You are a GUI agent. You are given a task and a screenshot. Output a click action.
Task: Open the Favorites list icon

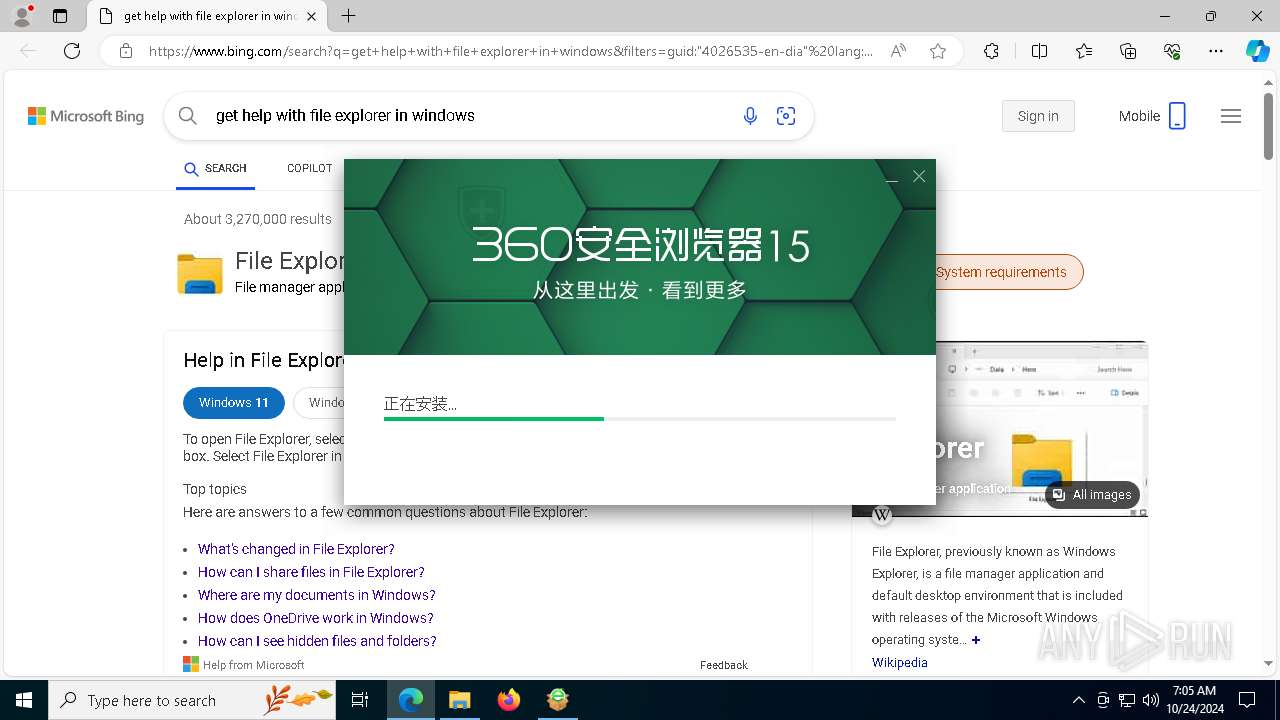click(1084, 51)
